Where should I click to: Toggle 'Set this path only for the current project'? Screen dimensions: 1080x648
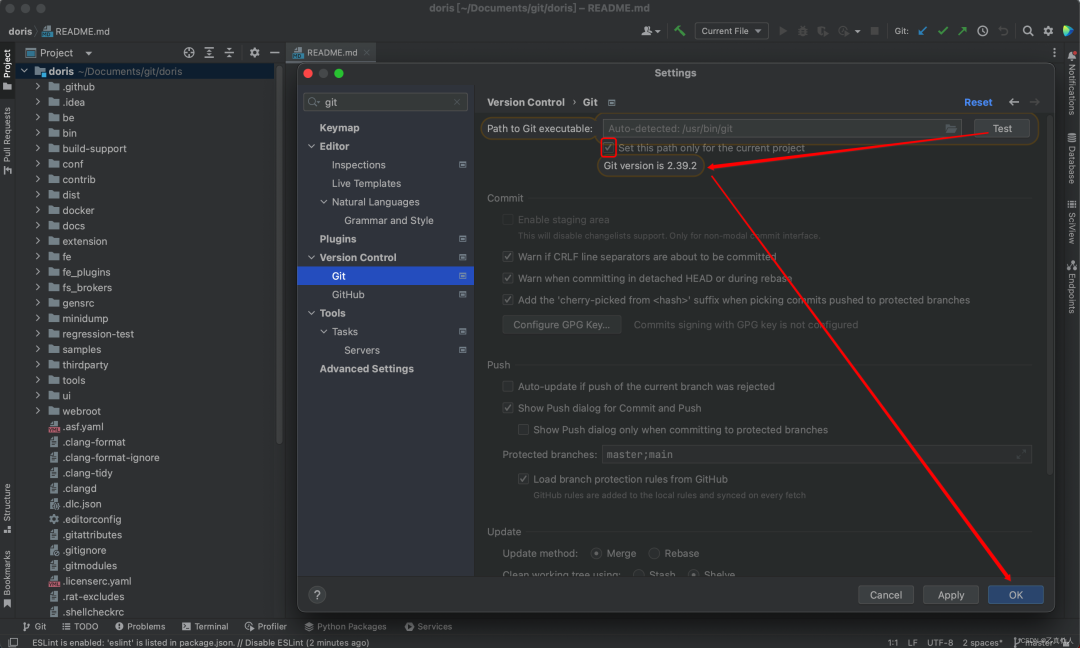[608, 147]
